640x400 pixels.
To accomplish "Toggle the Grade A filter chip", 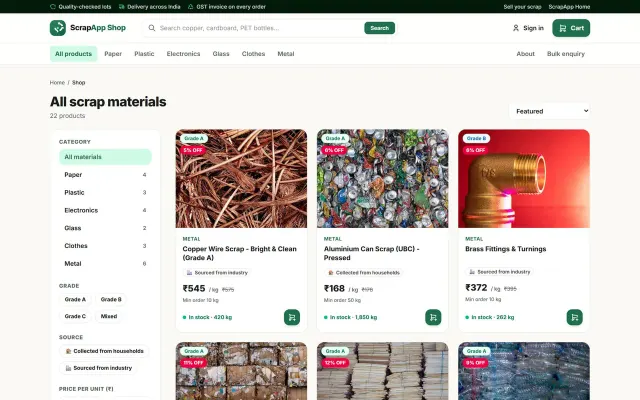I will click(75, 299).
